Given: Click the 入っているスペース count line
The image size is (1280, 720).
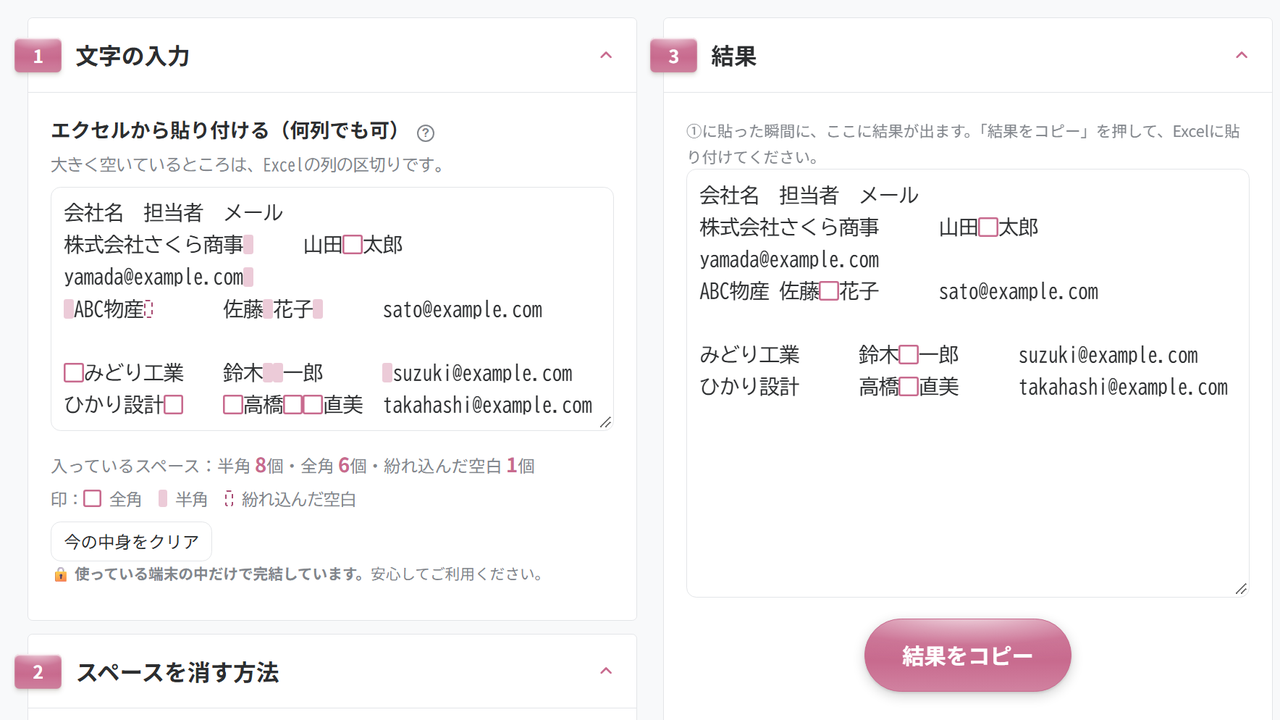Looking at the screenshot, I should point(293,466).
